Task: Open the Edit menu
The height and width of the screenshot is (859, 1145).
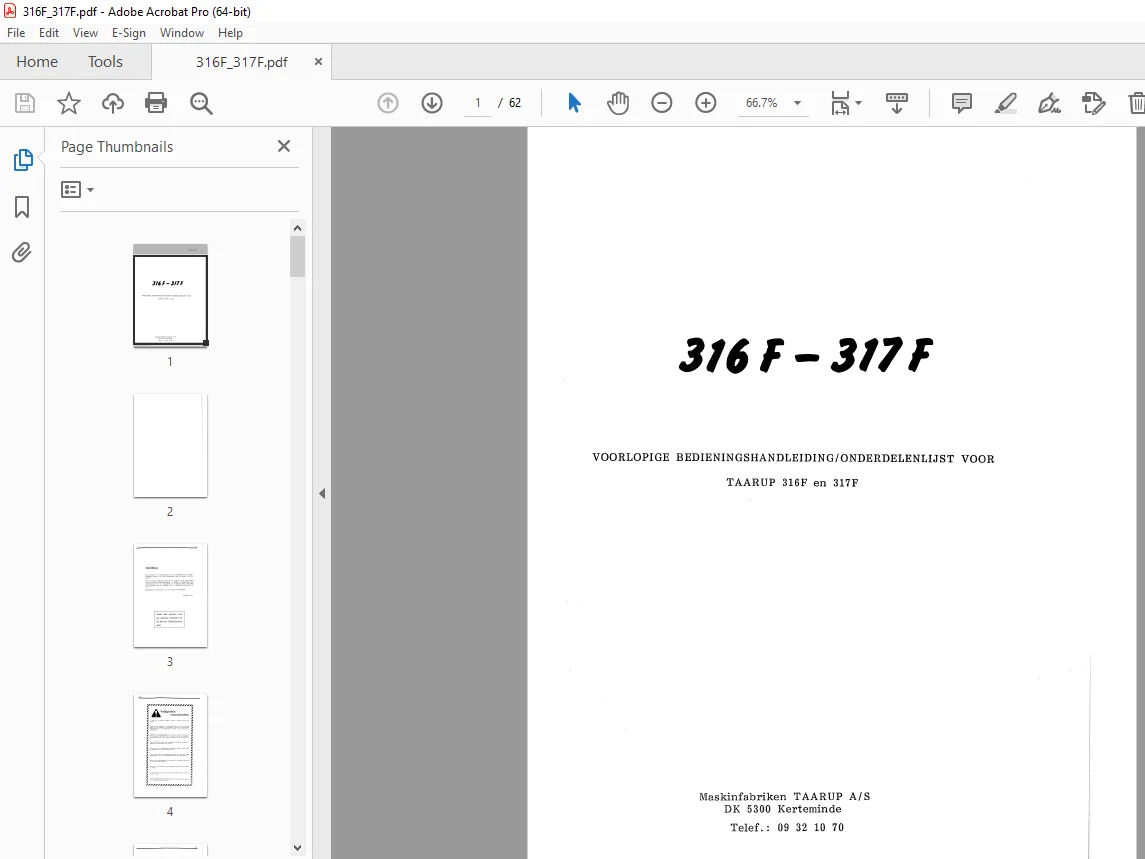Action: click(49, 33)
